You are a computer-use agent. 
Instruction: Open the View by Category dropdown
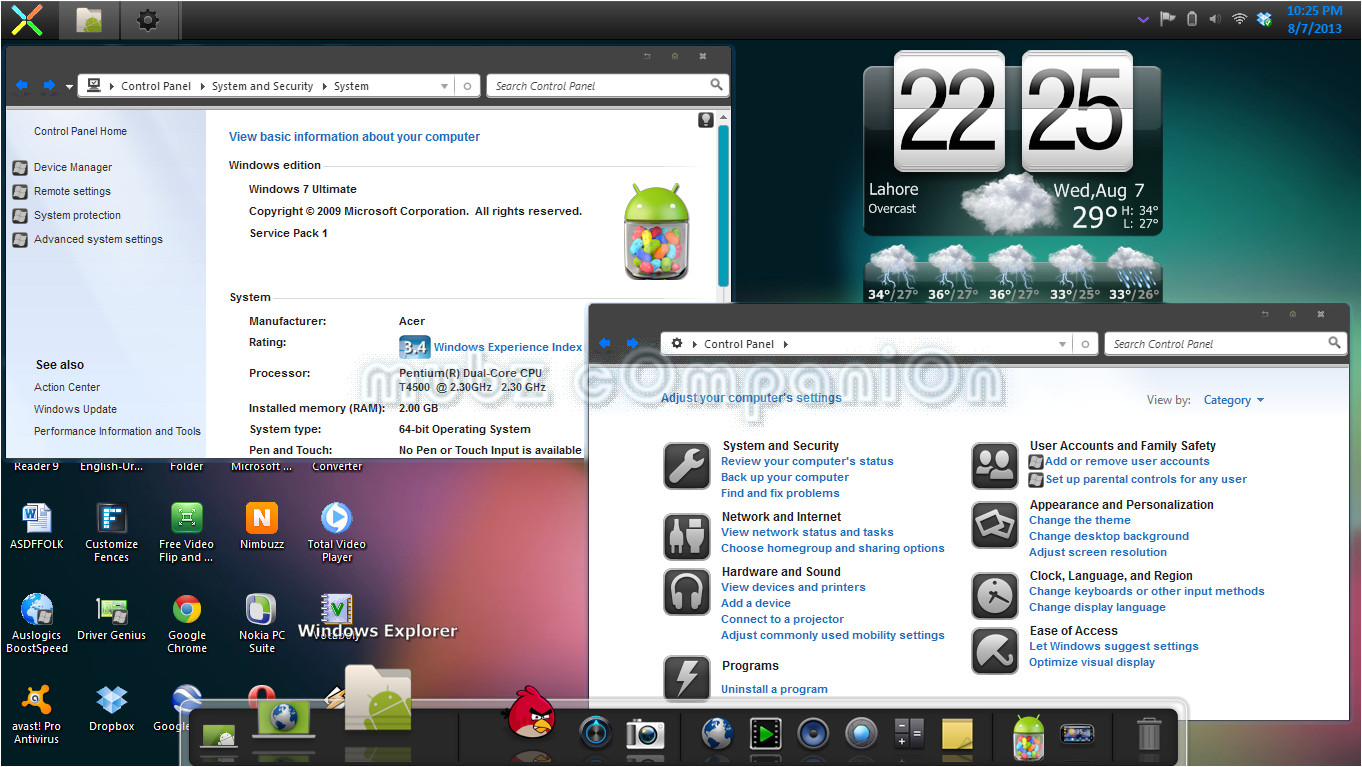(x=1234, y=400)
